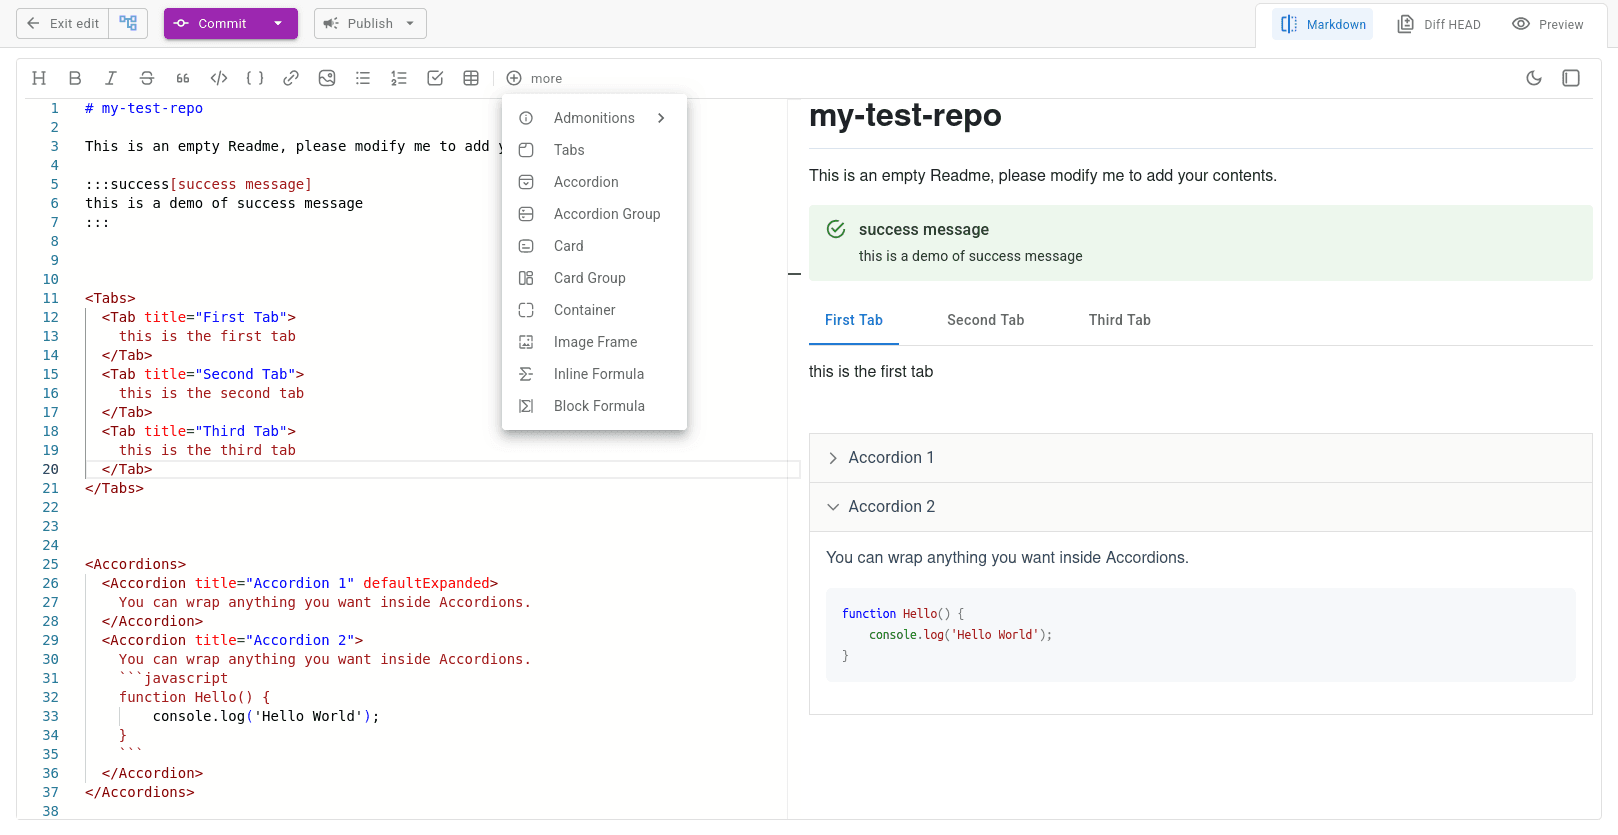The image size is (1618, 835).
Task: Insert a numbered list
Action: pos(399,78)
